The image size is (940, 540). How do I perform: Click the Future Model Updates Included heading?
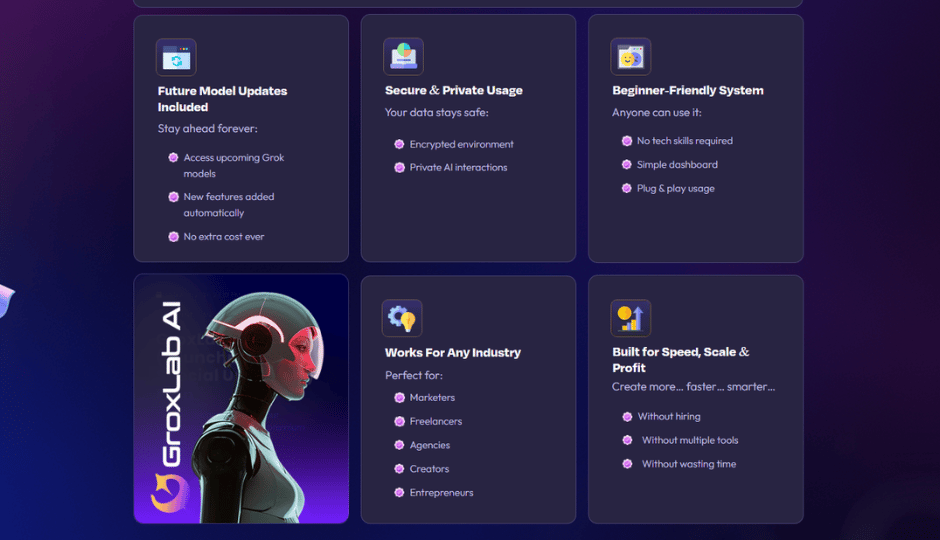coord(222,99)
